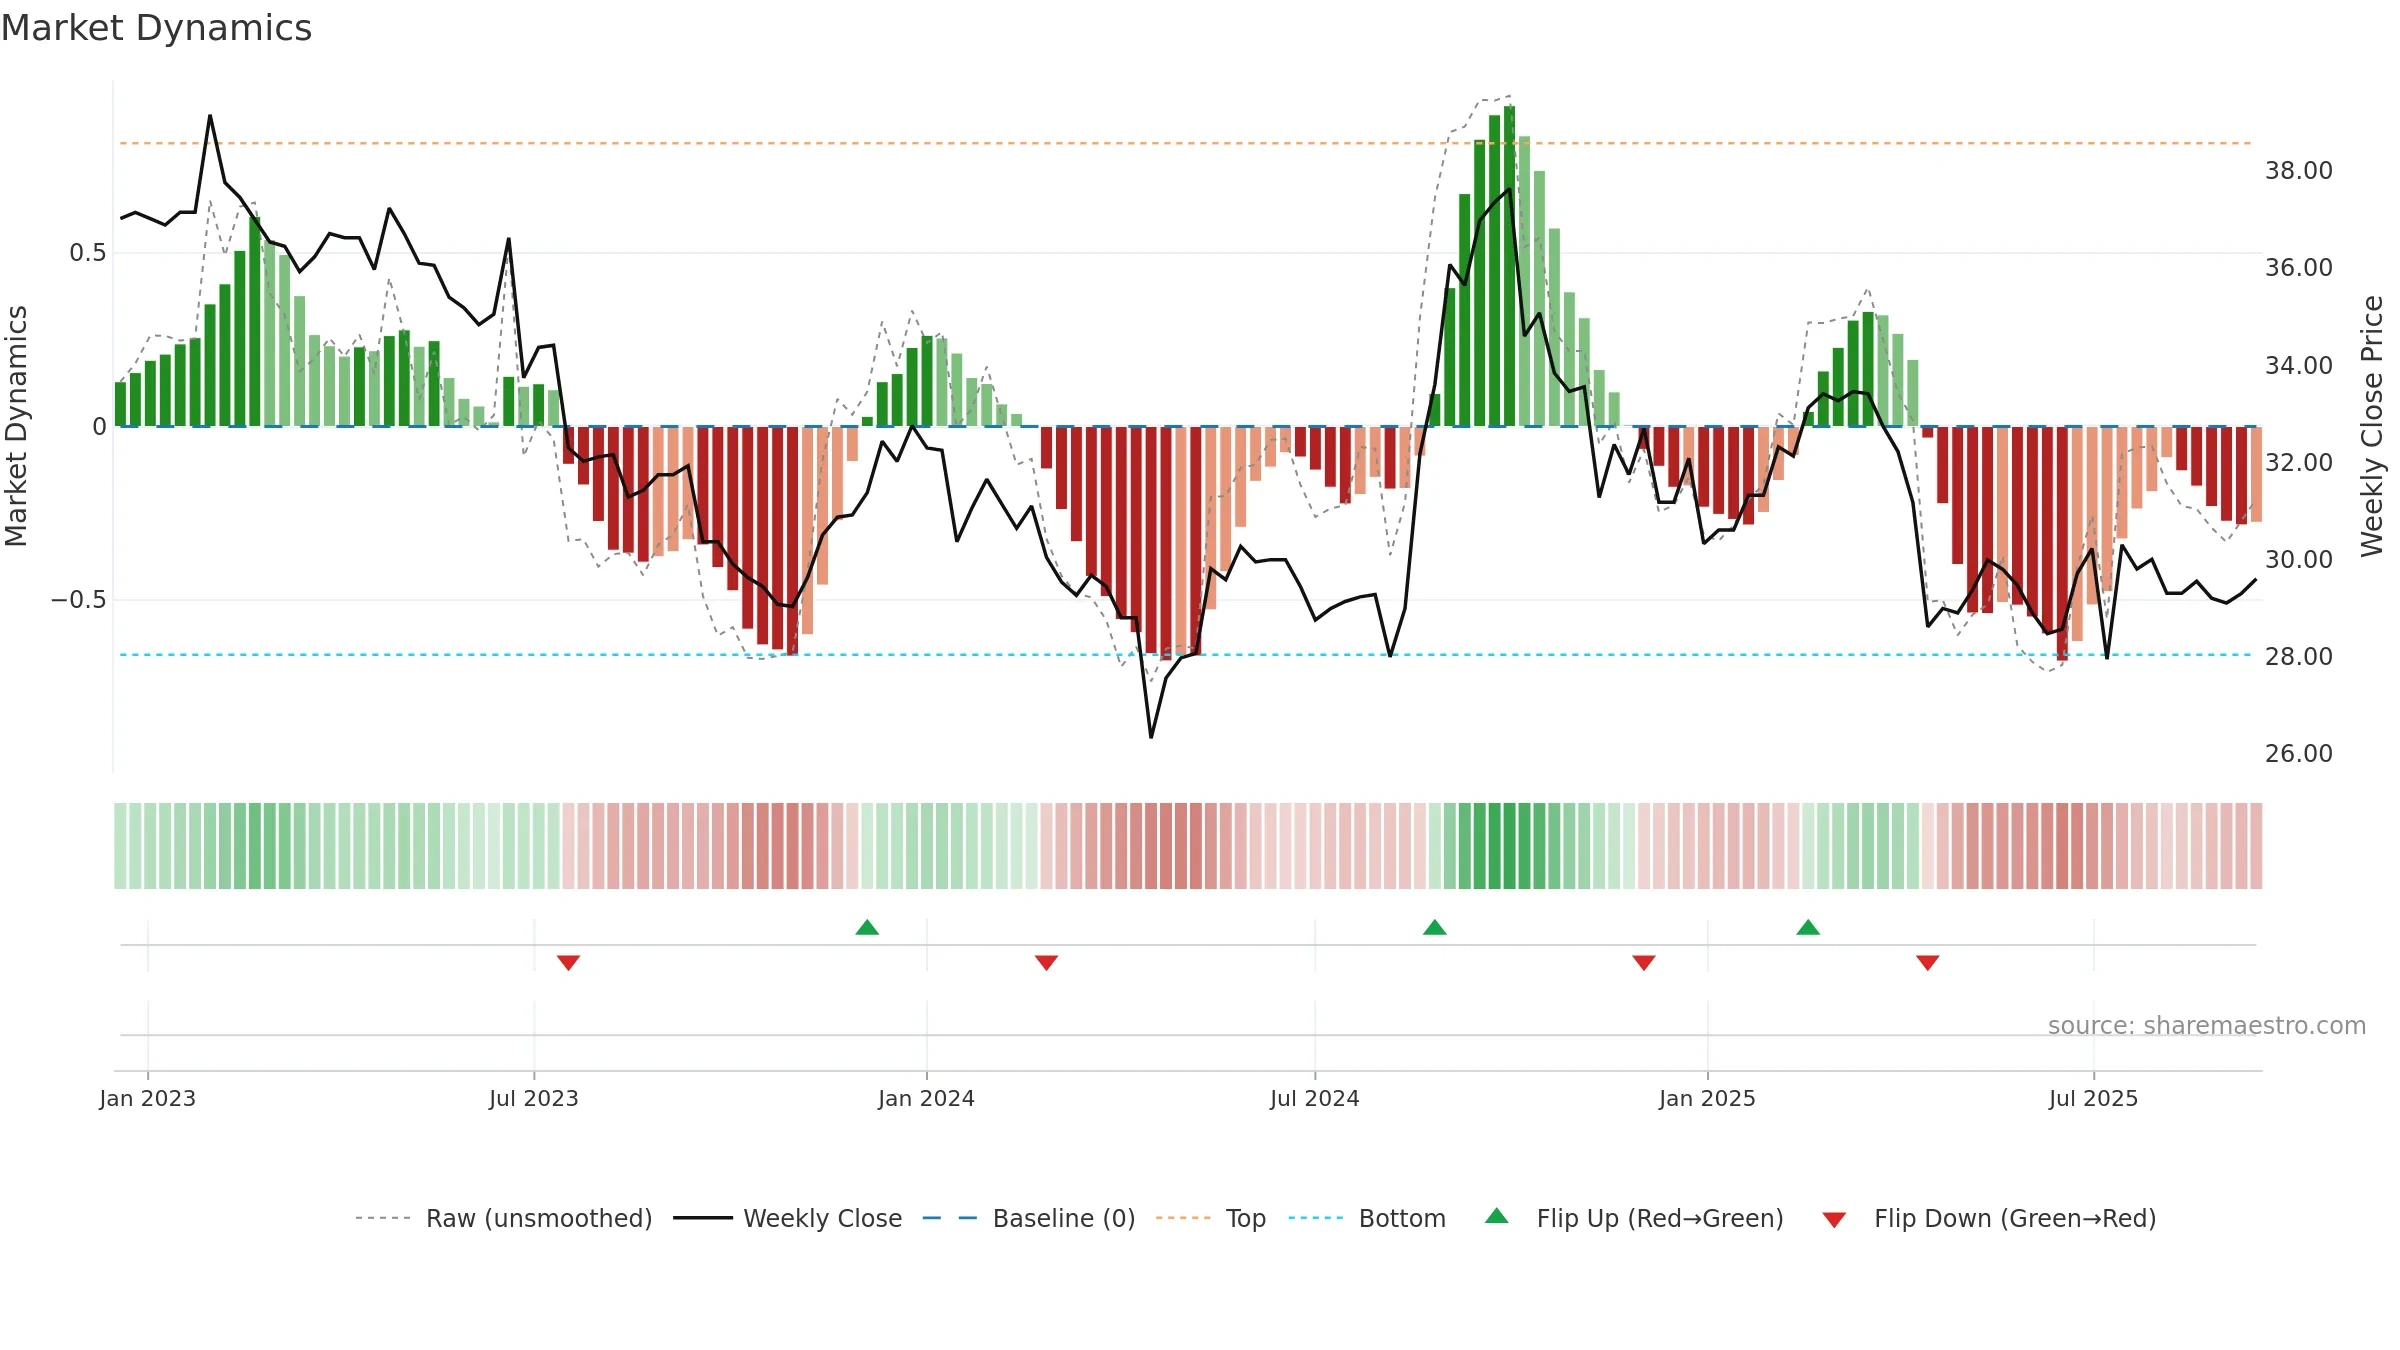Viewport: 2400px width, 1350px height.
Task: Click the orange dashed Top threshold line
Action: click(1186, 143)
